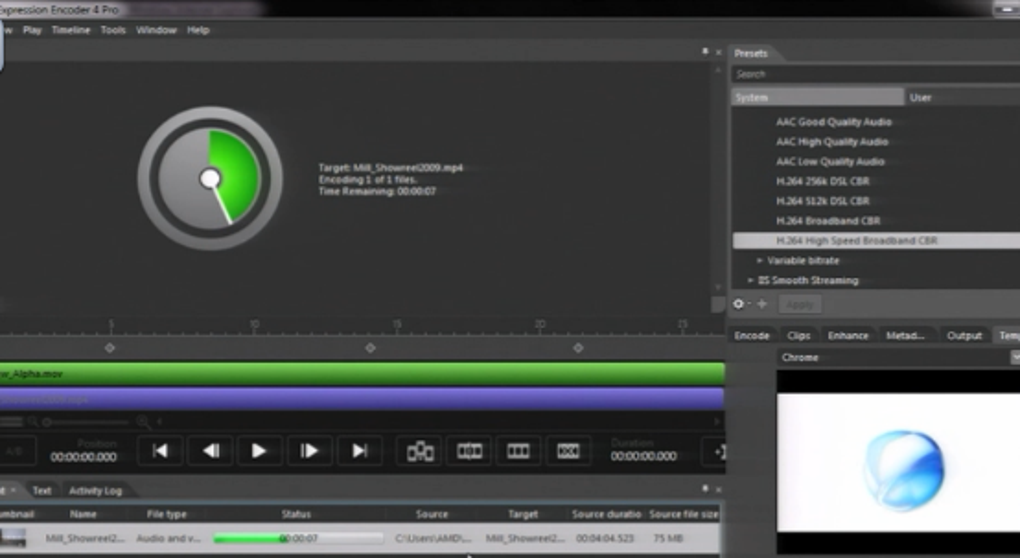
Task: Open the Timeline menu
Action: (71, 30)
